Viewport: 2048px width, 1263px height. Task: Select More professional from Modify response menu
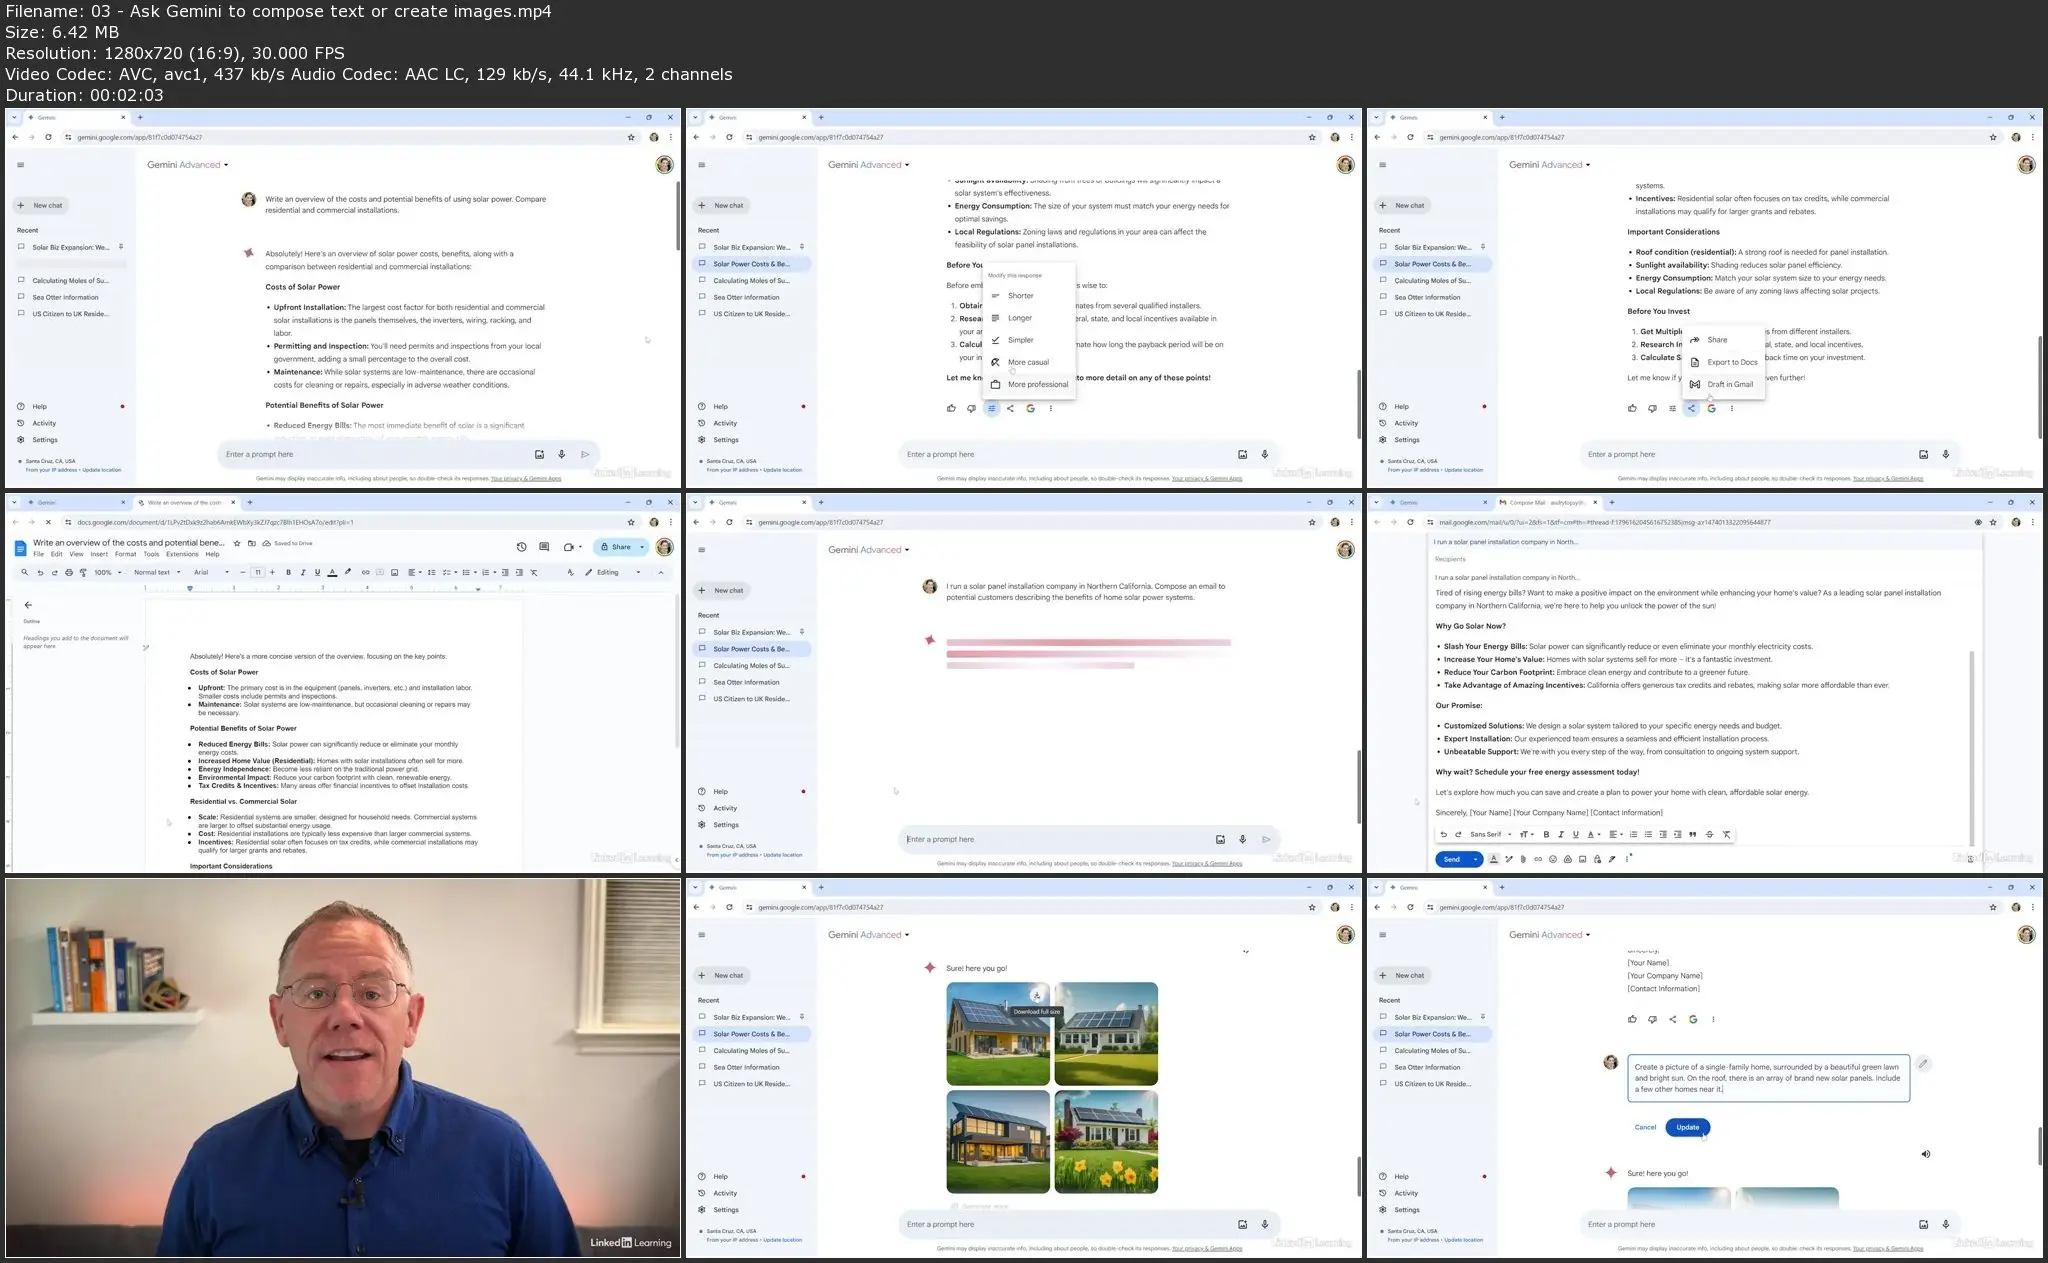1037,384
